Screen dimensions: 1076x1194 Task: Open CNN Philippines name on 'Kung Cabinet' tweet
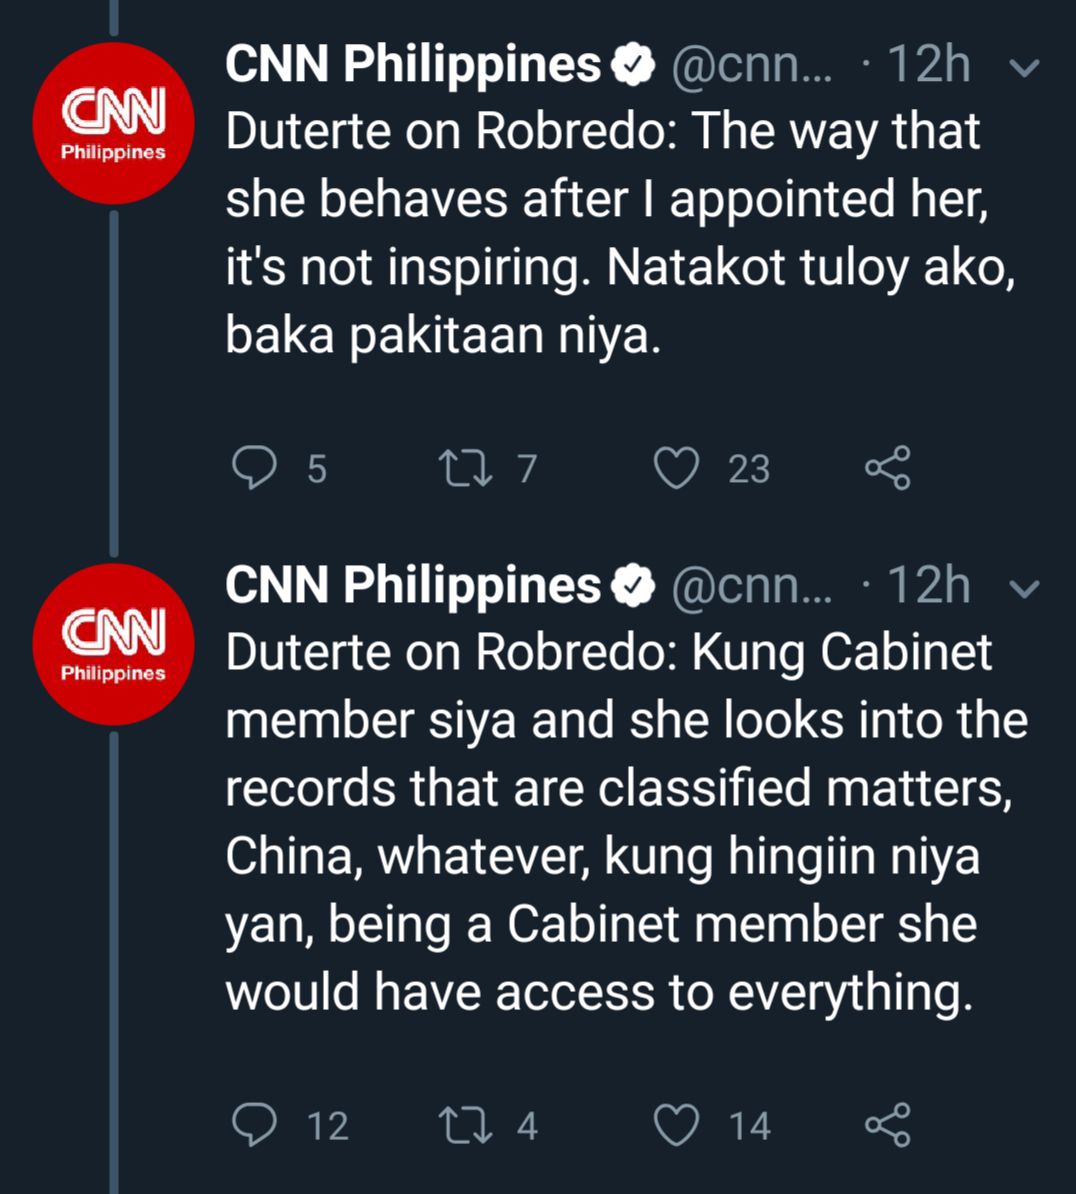click(412, 585)
